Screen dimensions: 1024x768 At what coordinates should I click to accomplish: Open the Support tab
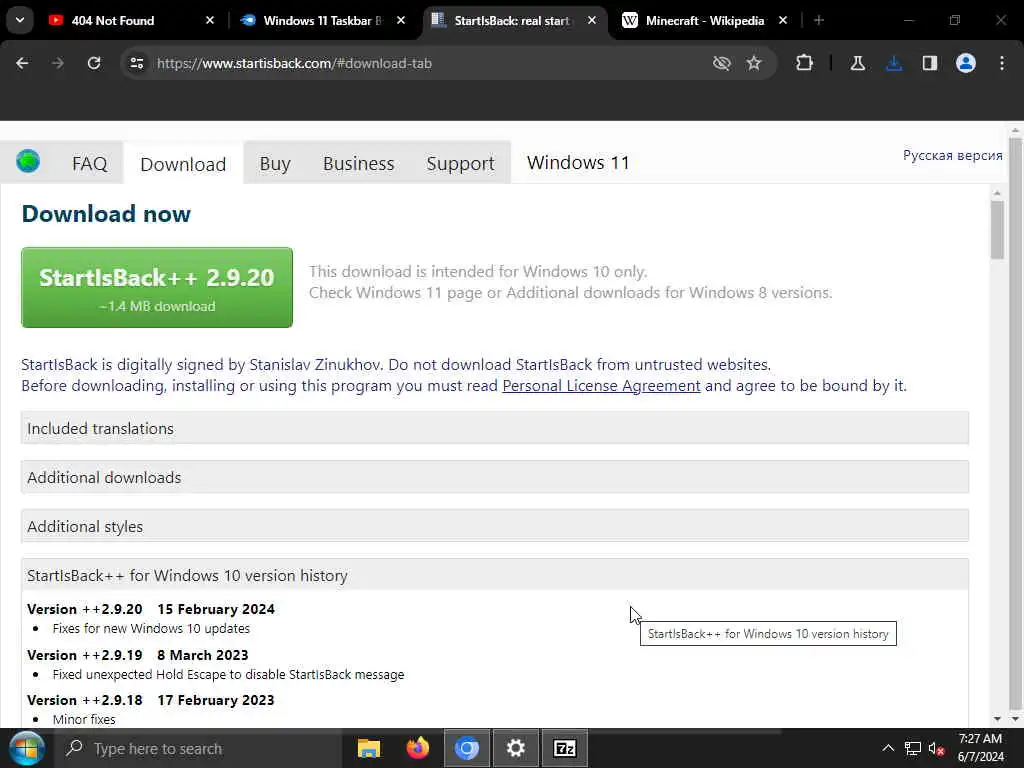click(x=460, y=163)
